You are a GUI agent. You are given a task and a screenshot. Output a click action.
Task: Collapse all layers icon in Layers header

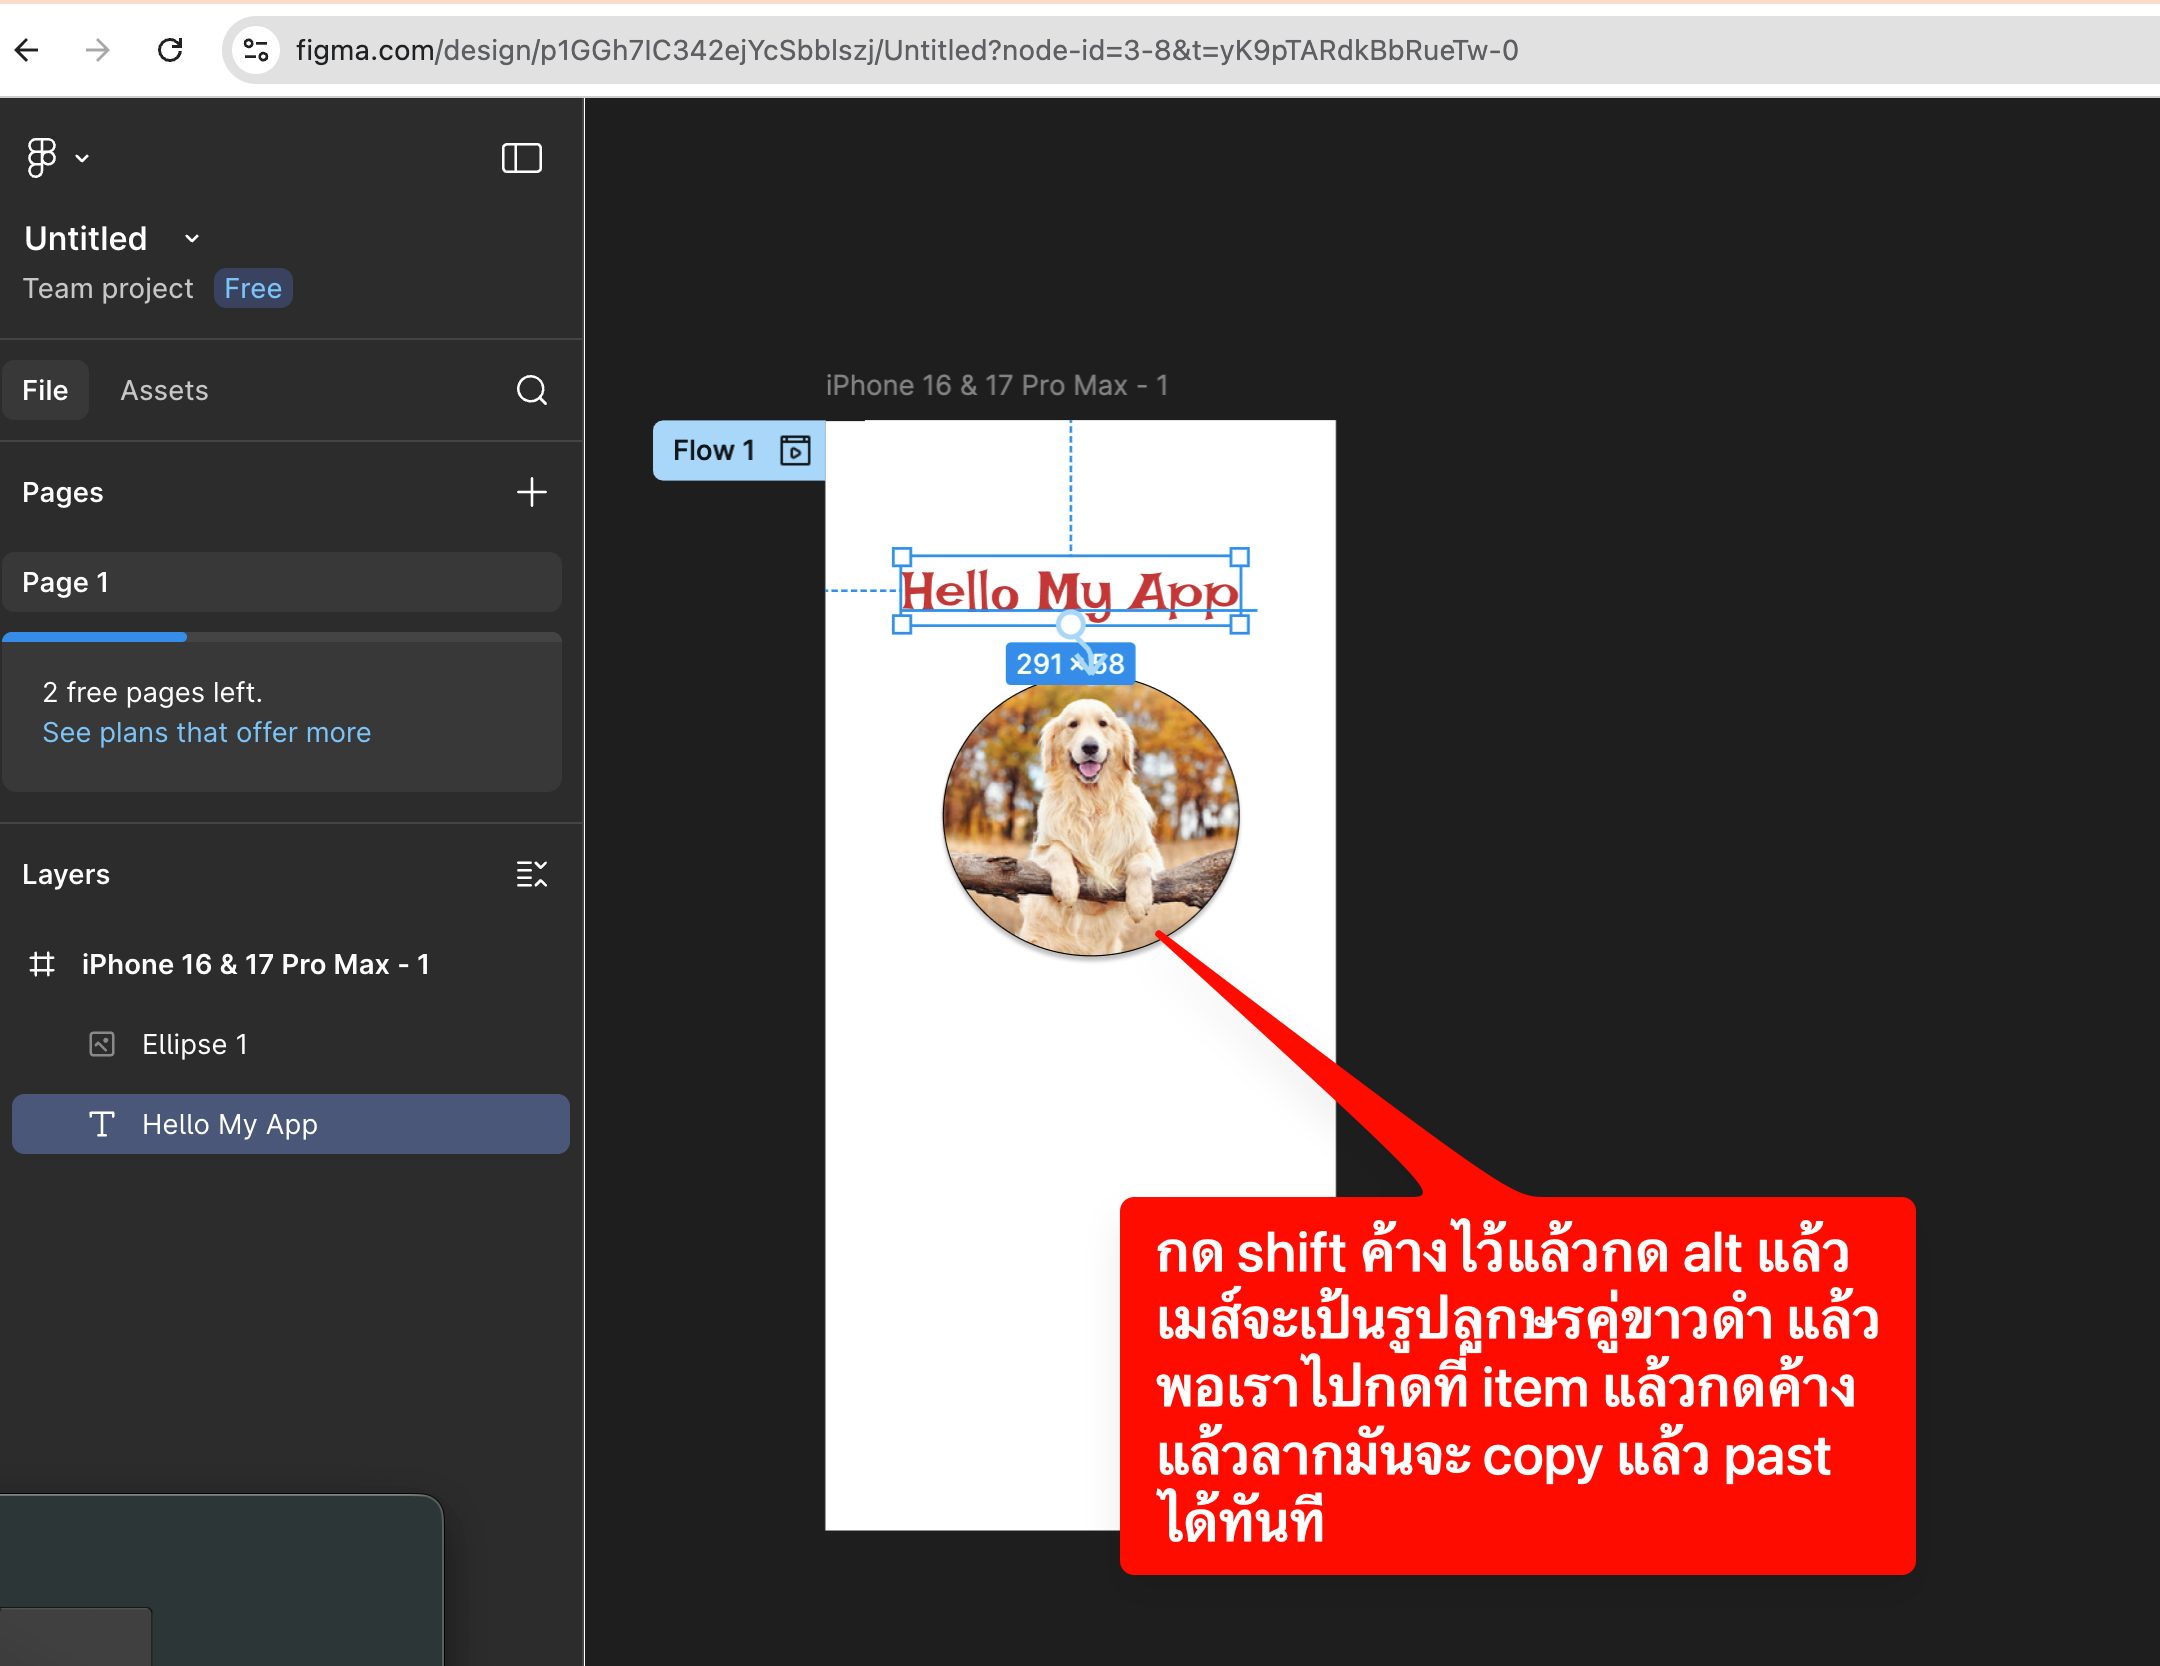(531, 874)
